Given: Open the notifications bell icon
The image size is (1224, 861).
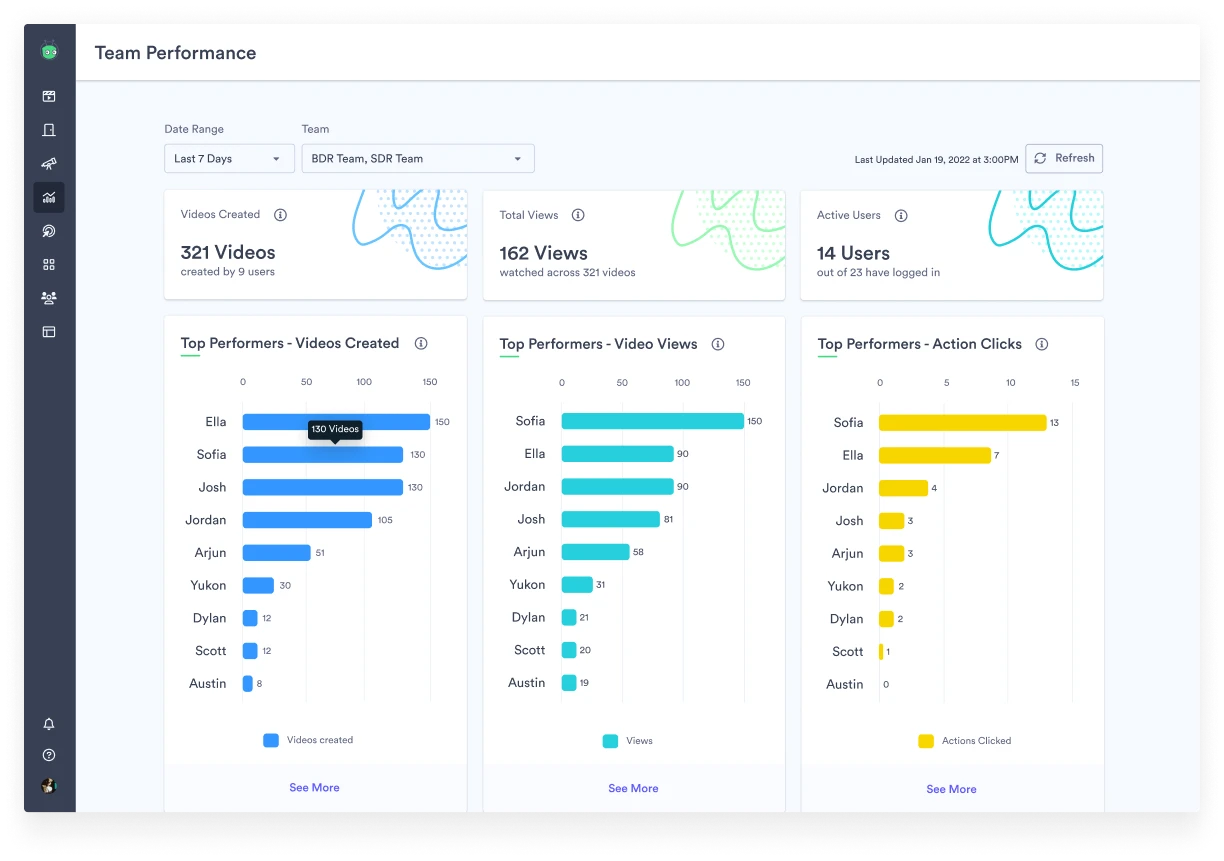Looking at the screenshot, I should [49, 724].
